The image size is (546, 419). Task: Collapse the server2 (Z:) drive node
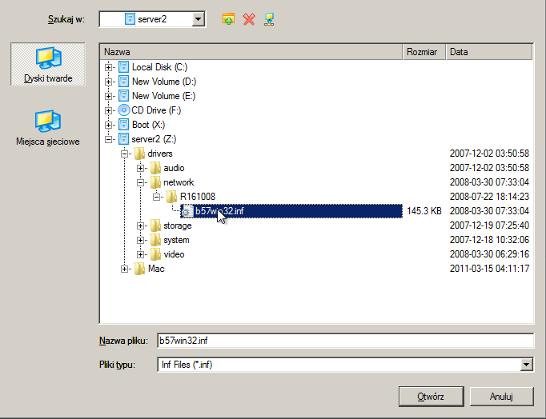point(108,139)
